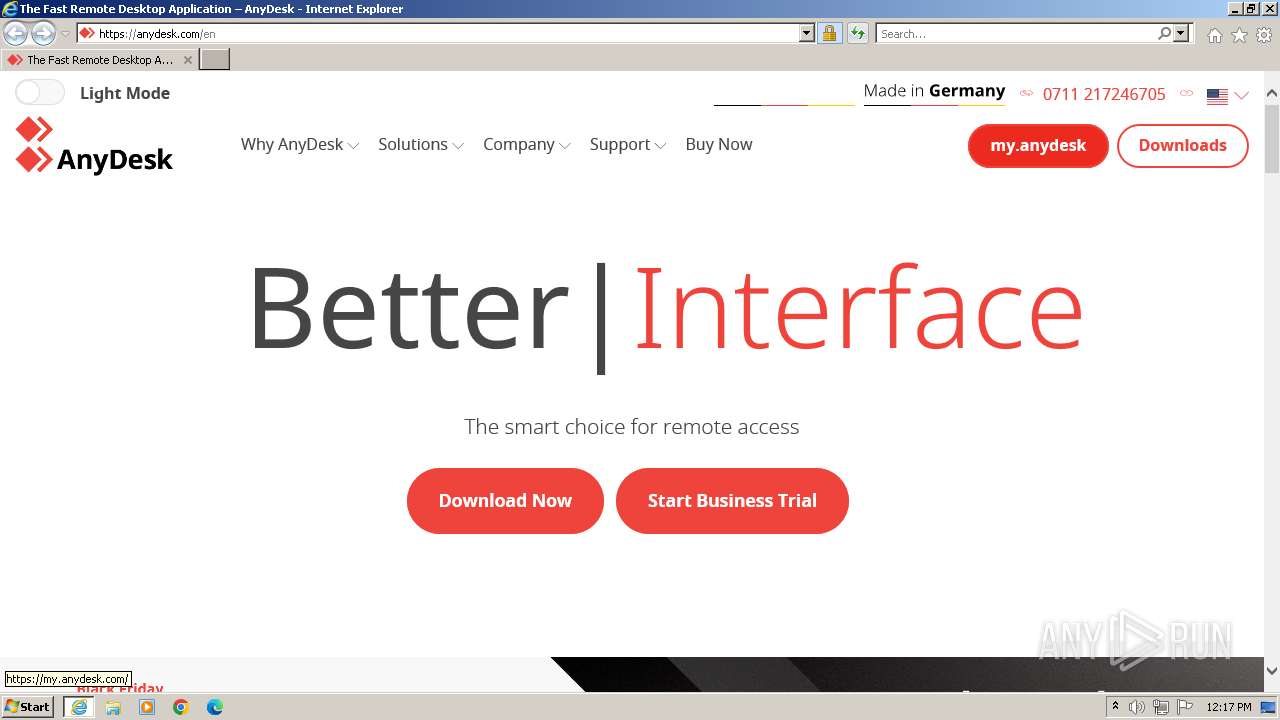Click the IE back arrow button
The height and width of the screenshot is (720, 1280).
tap(15, 34)
